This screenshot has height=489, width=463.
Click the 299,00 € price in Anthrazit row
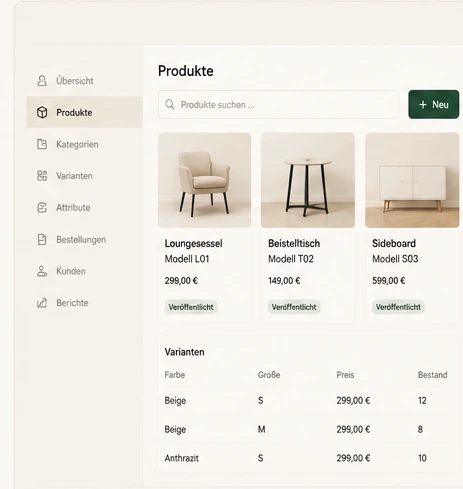(353, 458)
